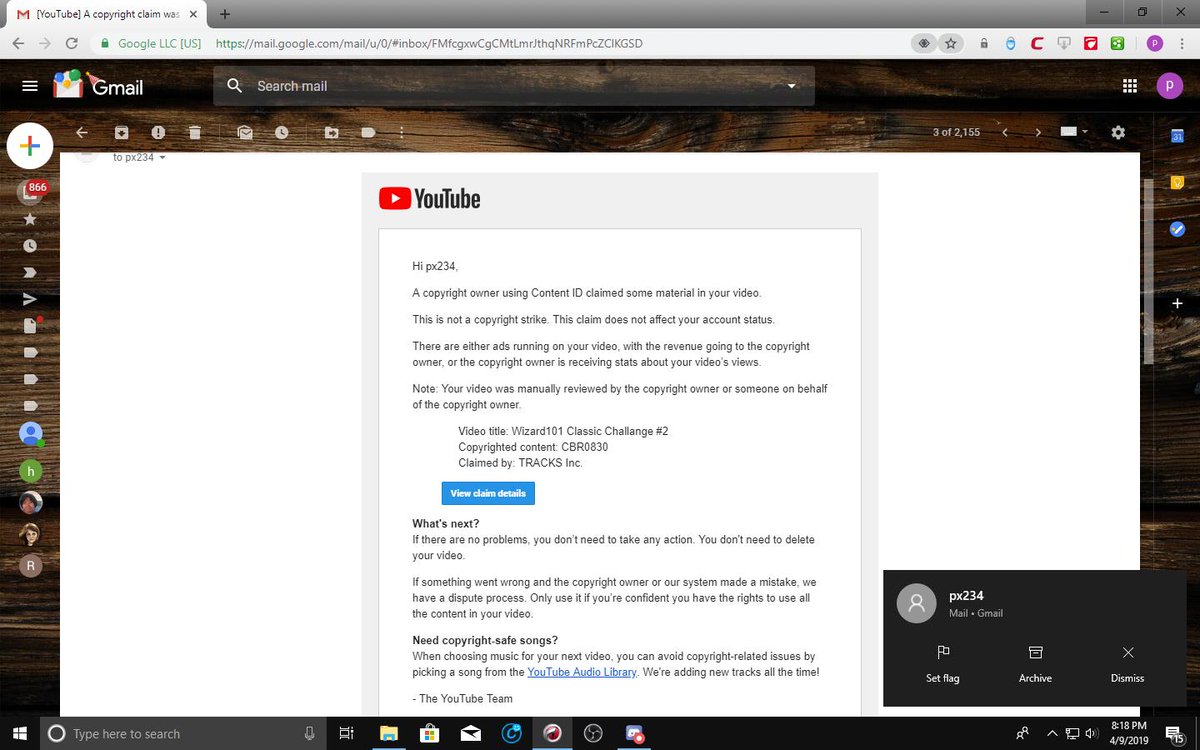Go to newer email arrow
The image size is (1200, 750).
pos(1005,132)
